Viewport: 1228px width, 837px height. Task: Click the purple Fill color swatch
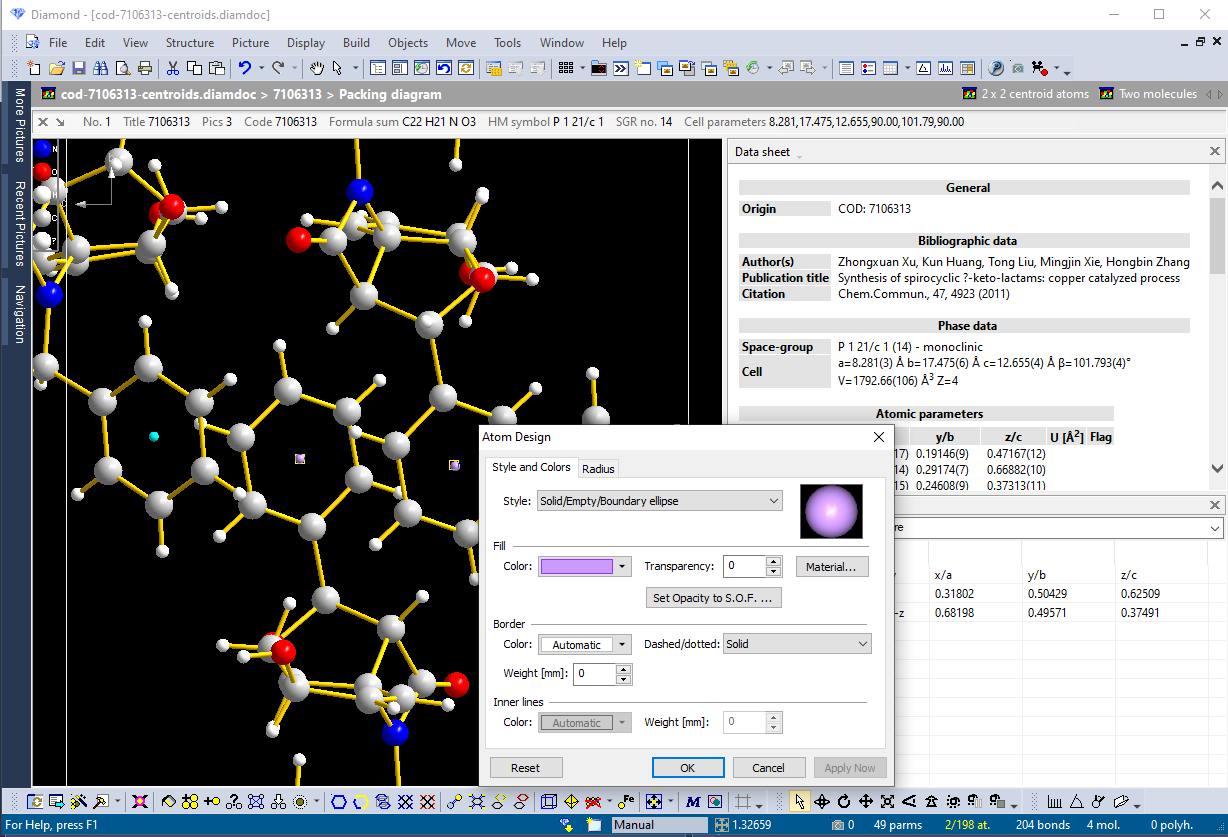(577, 566)
